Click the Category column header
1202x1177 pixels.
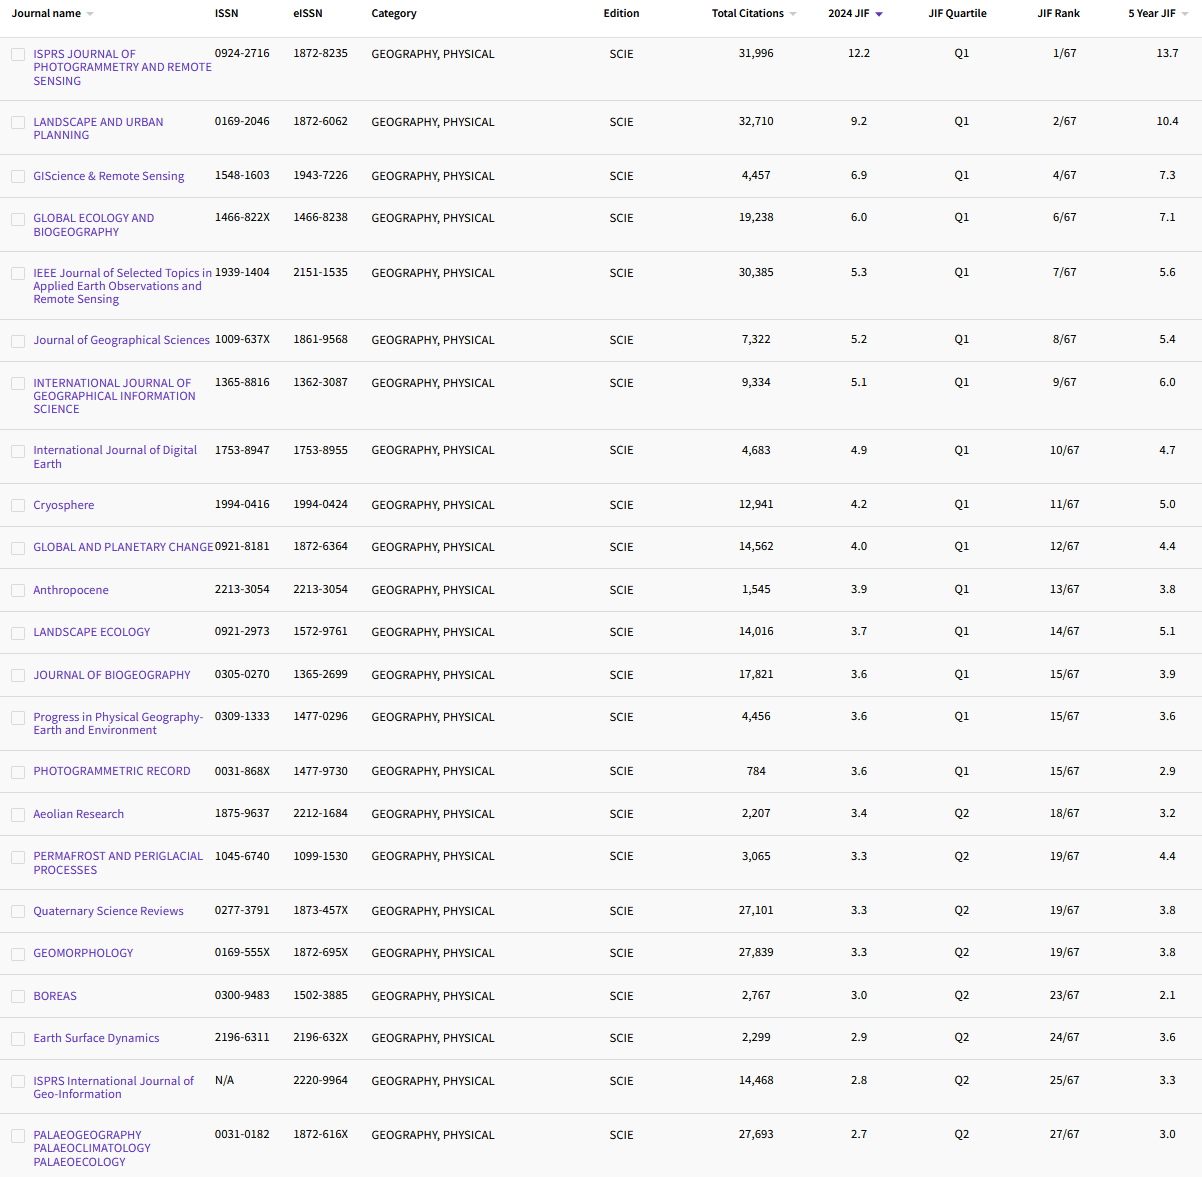tap(394, 14)
